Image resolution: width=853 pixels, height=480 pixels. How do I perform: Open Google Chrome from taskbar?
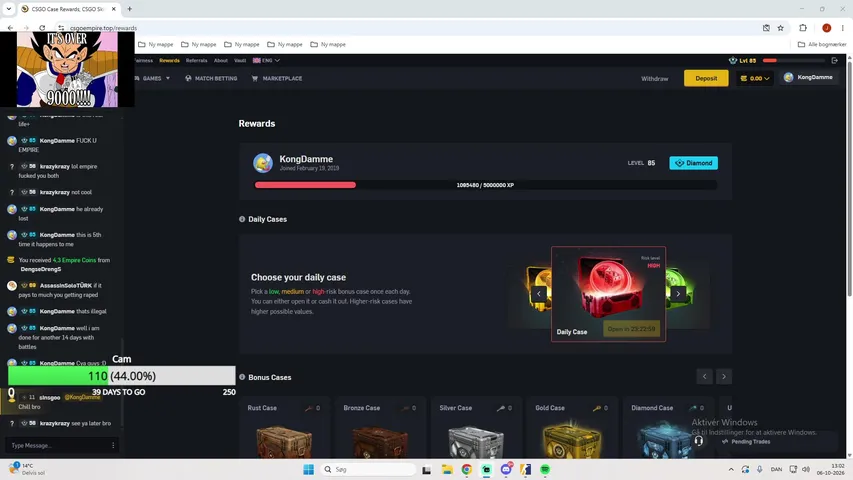point(467,469)
